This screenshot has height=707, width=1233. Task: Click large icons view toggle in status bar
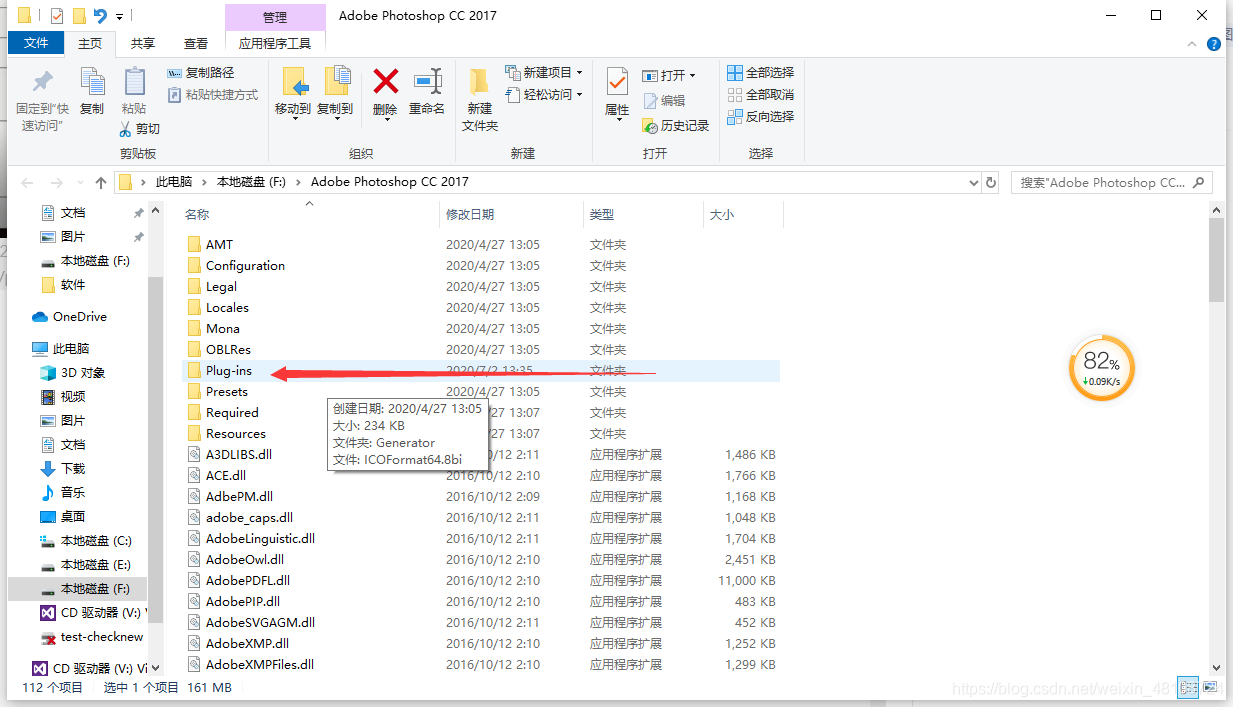pos(1210,688)
